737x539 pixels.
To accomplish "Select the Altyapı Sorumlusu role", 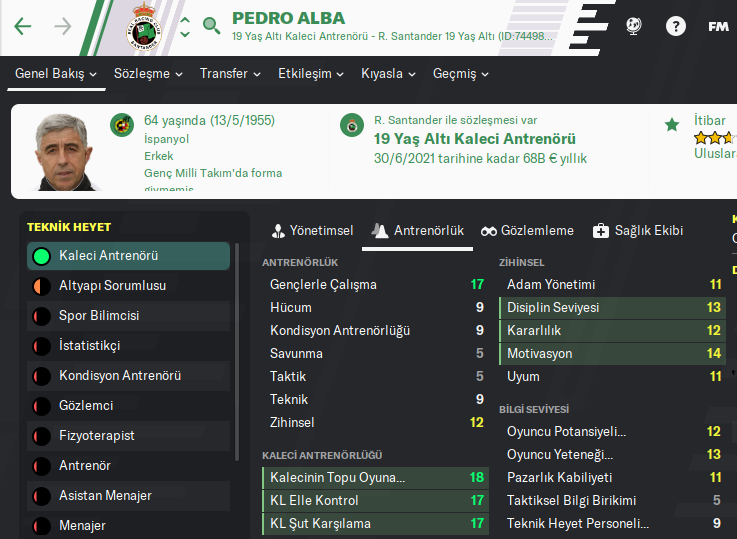I will (x=128, y=286).
